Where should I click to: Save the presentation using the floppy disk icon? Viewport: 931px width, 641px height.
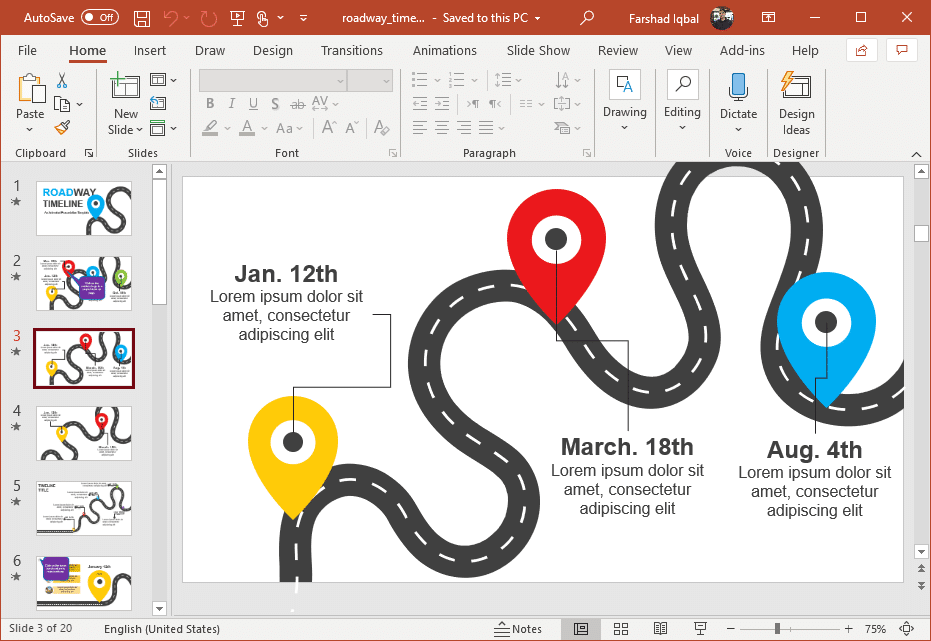tap(142, 18)
